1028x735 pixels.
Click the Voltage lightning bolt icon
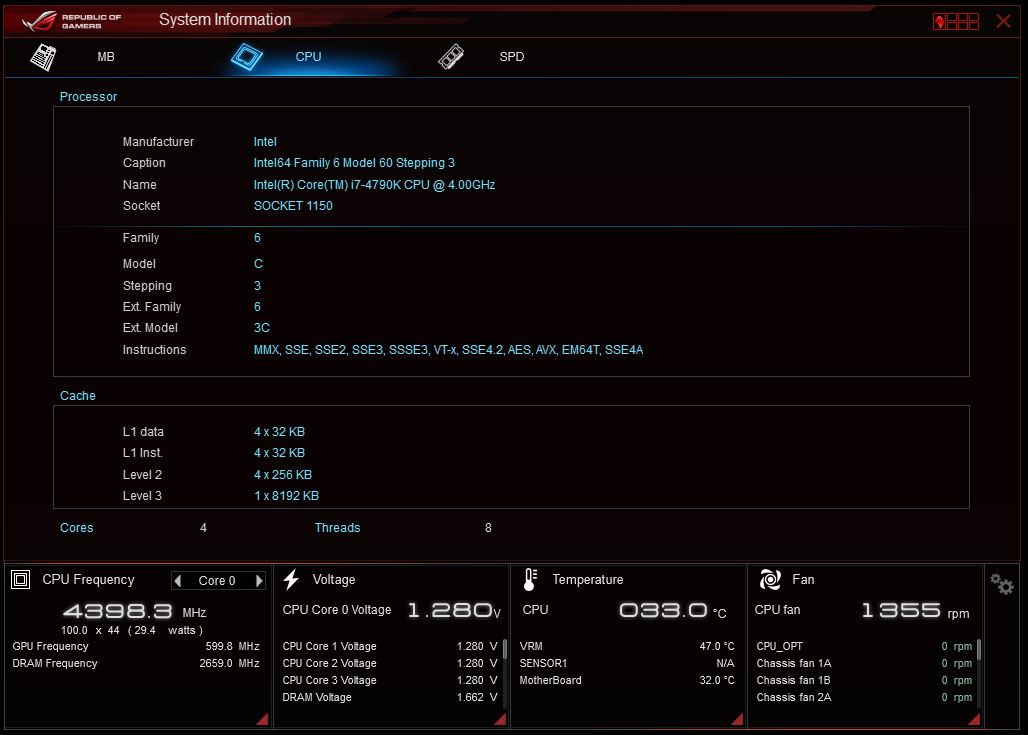point(291,580)
